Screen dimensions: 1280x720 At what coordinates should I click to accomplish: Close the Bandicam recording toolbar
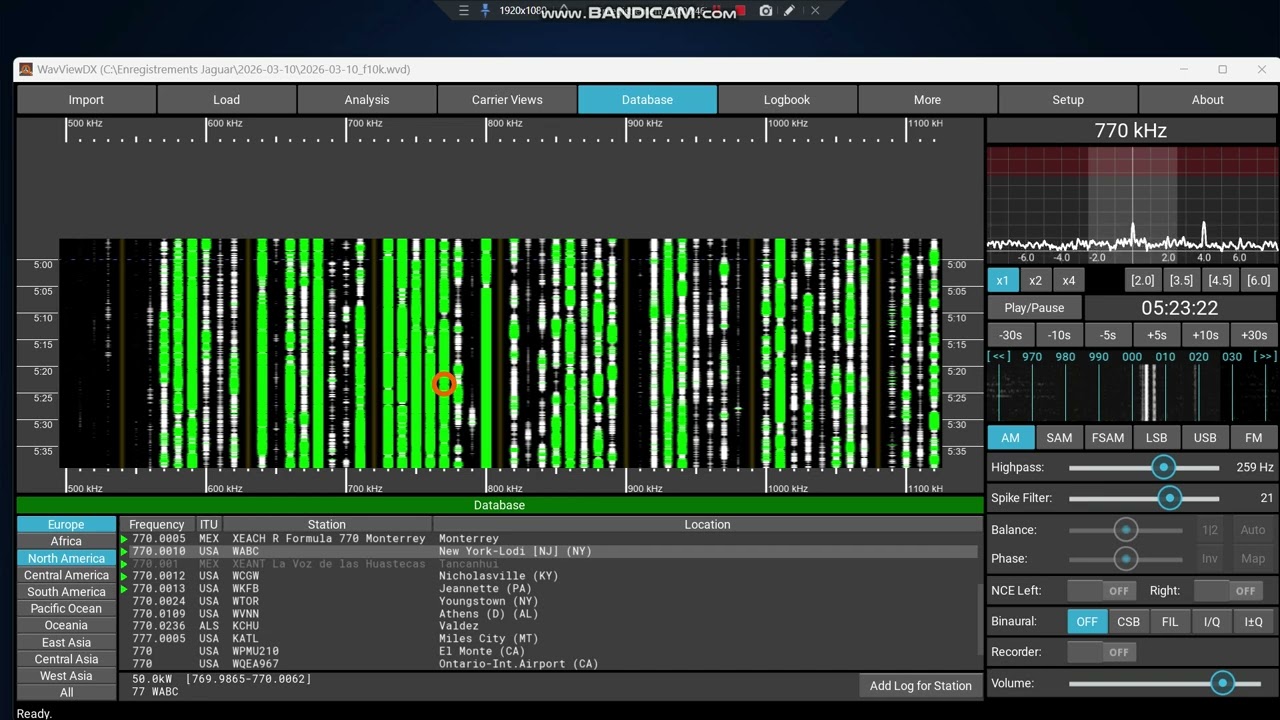(x=815, y=11)
